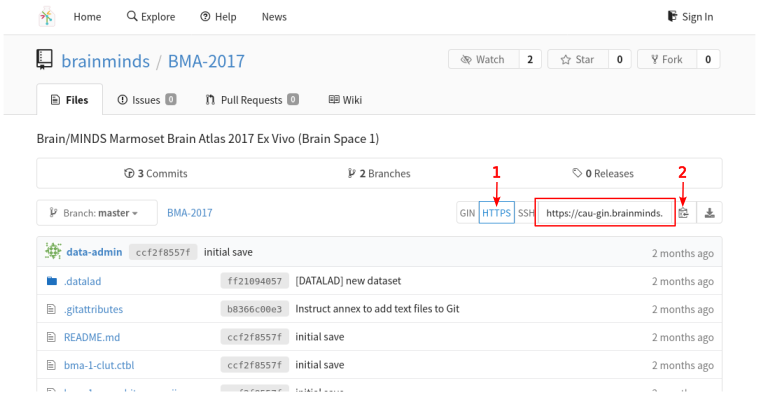The image size is (760, 397).
Task: Open the Branch: master dropdown
Action: 97,213
